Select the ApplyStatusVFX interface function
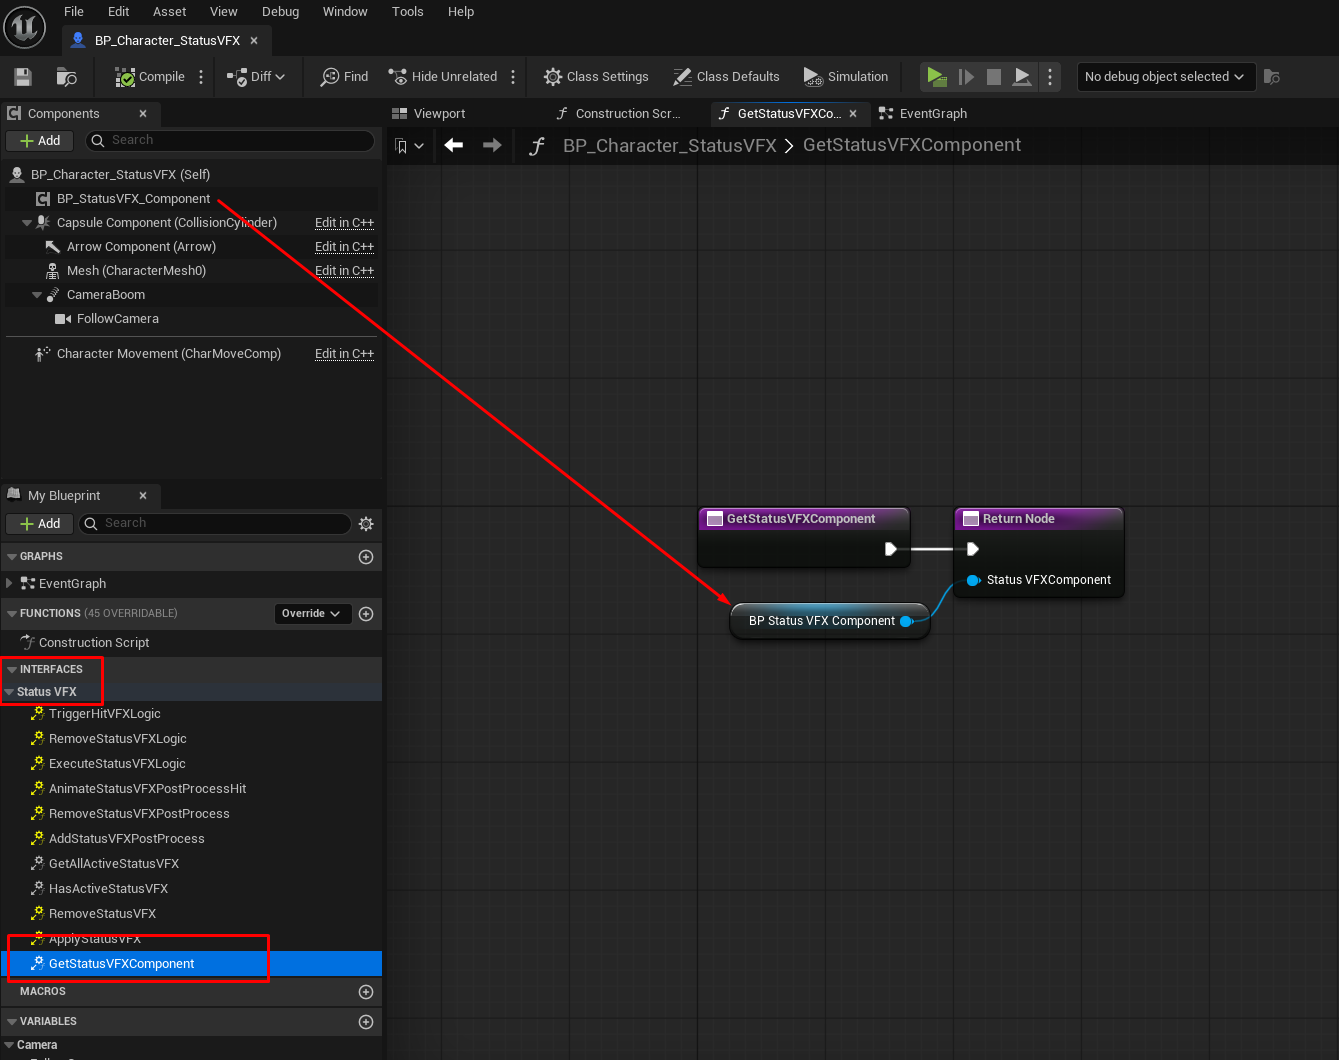 coord(95,939)
